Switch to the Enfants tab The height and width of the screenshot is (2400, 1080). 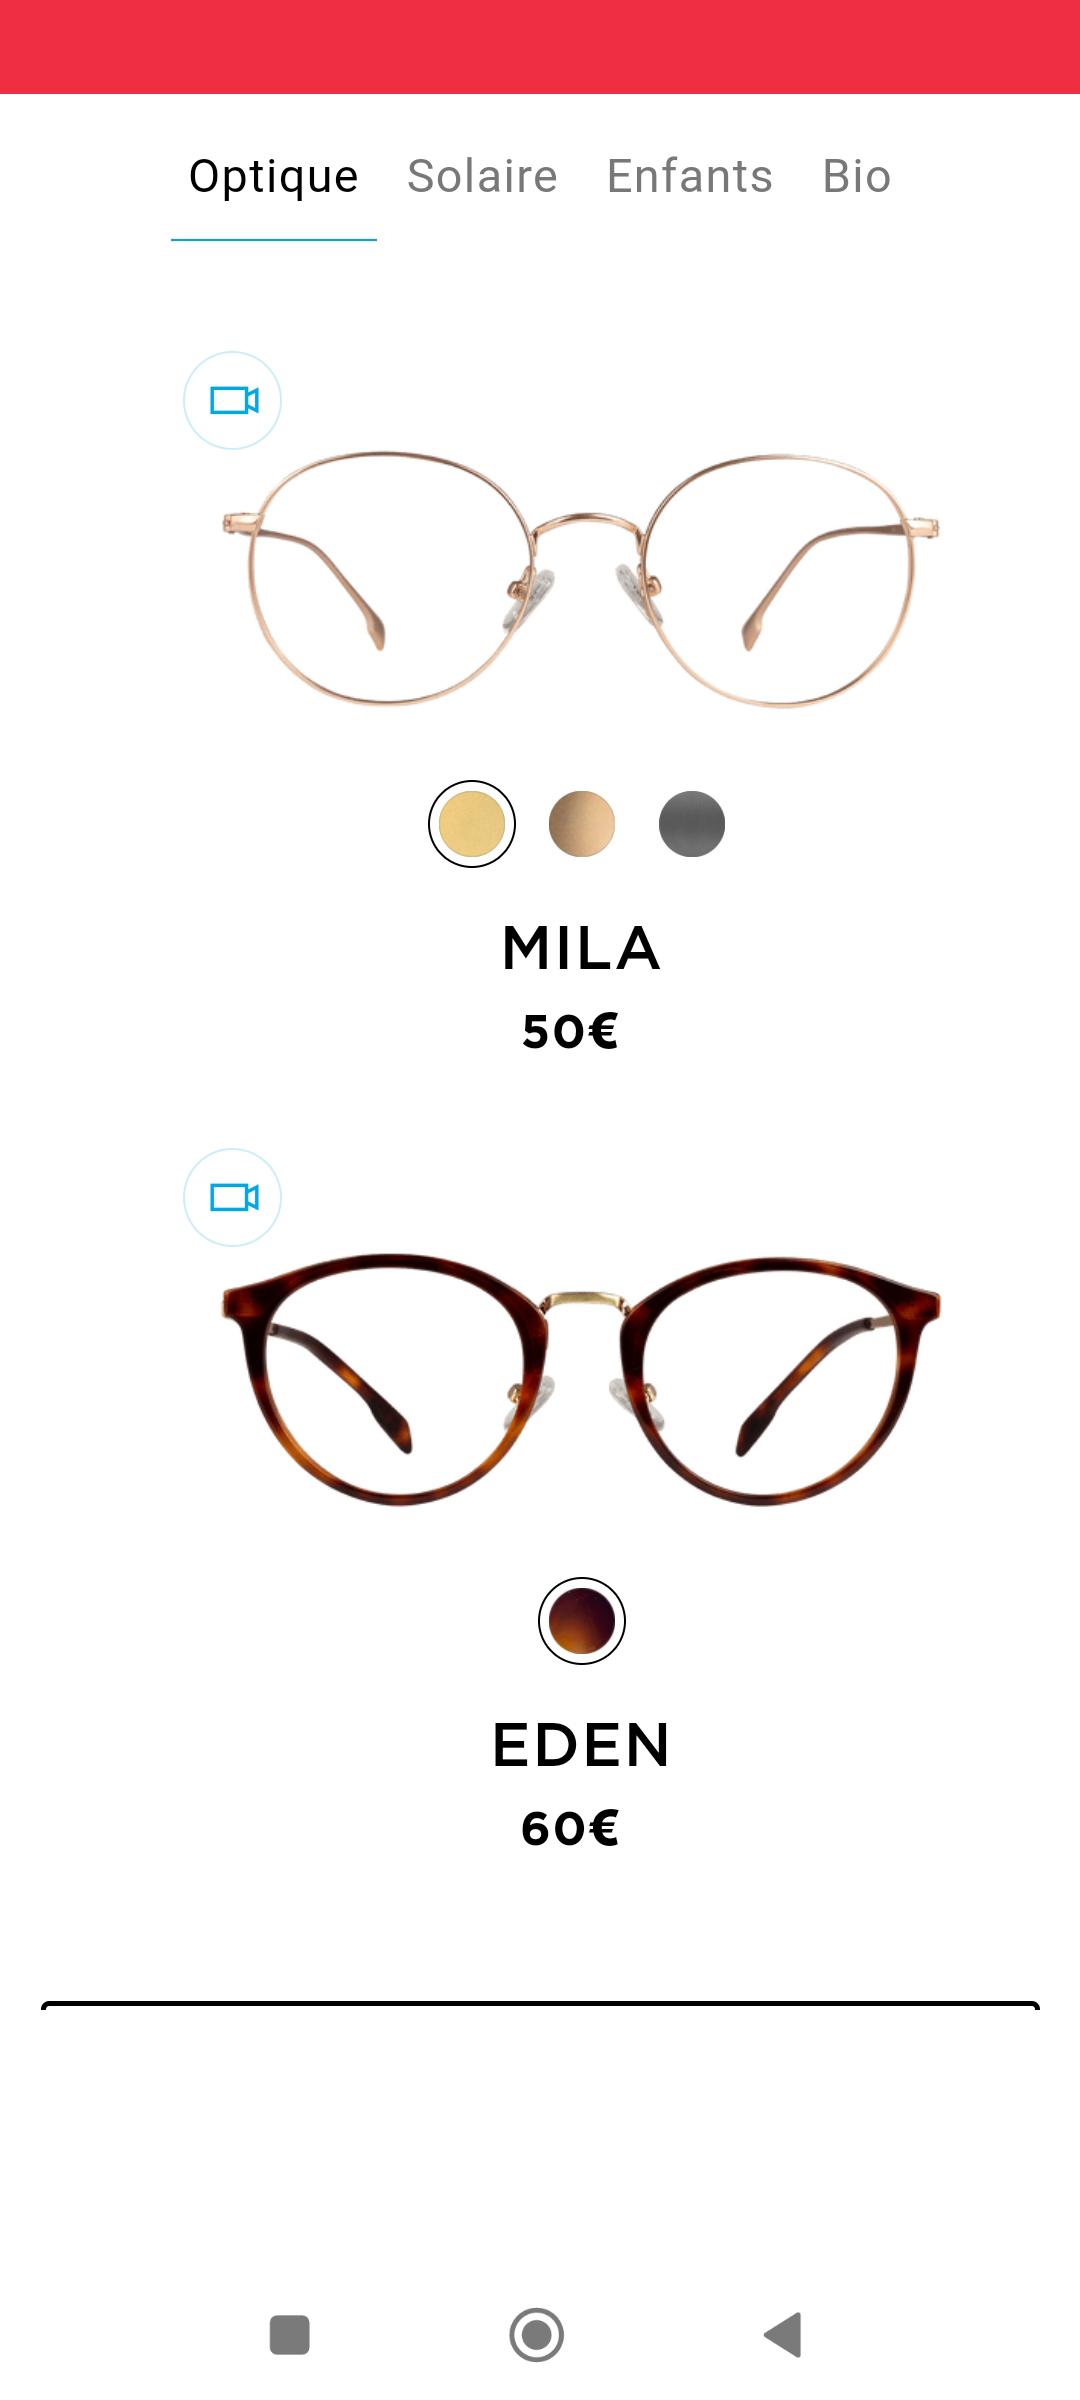pyautogui.click(x=690, y=177)
